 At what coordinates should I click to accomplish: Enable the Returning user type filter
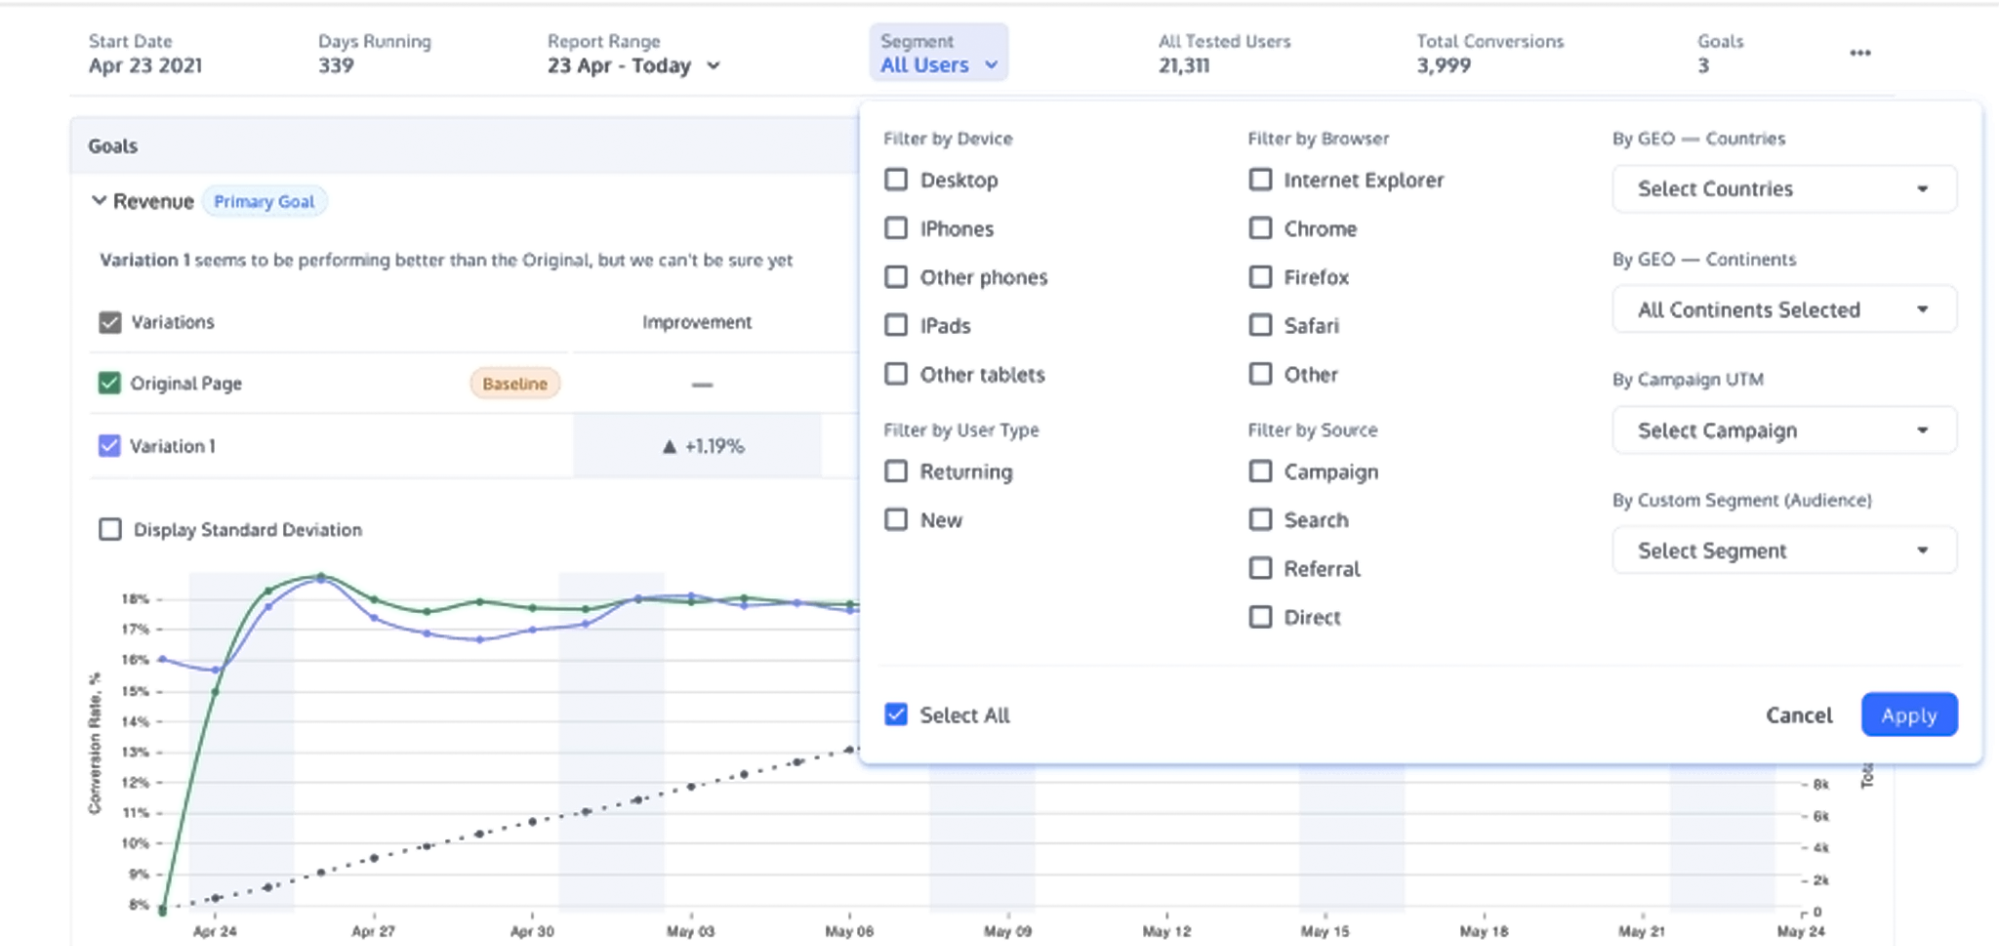point(896,471)
